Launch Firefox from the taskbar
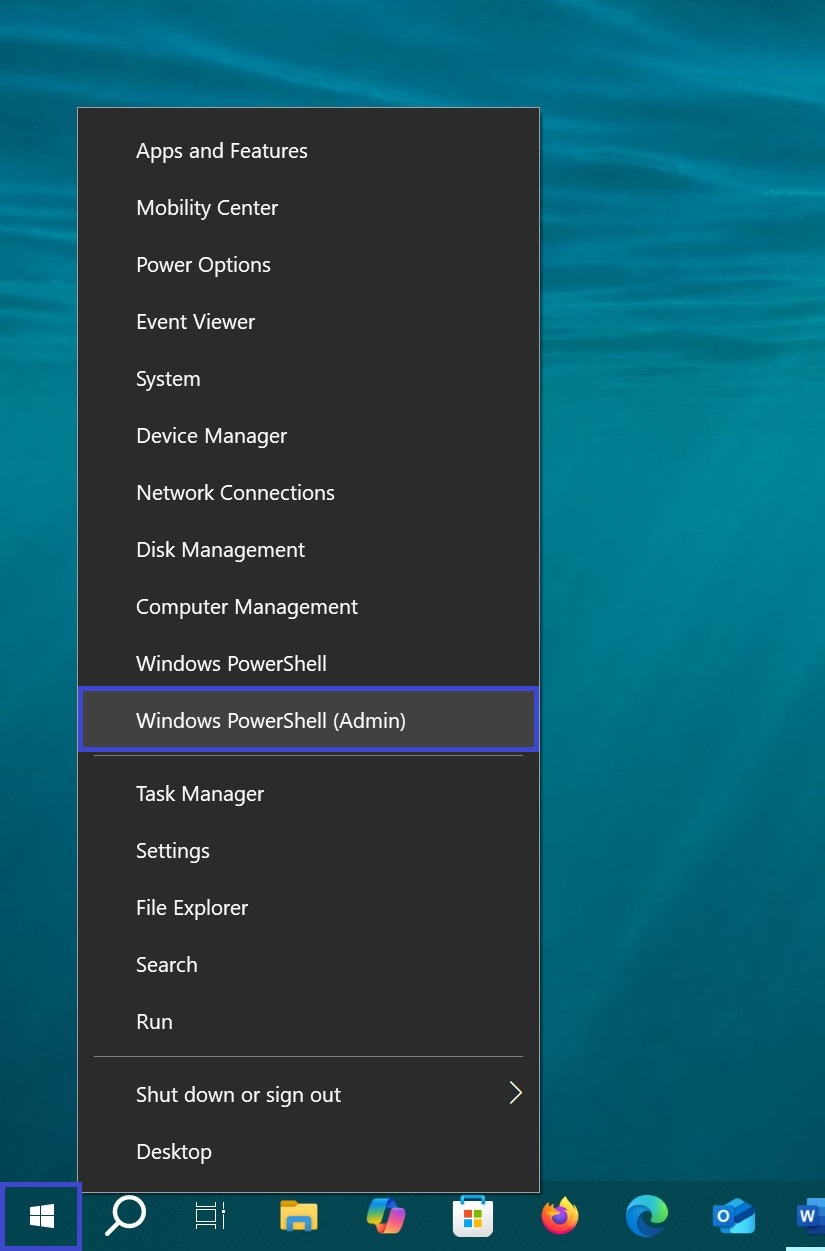Image resolution: width=825 pixels, height=1251 pixels. click(x=560, y=1216)
